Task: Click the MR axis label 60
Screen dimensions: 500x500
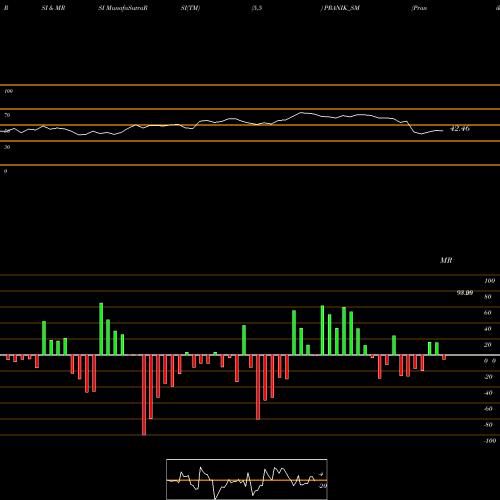Action: pyautogui.click(x=488, y=313)
